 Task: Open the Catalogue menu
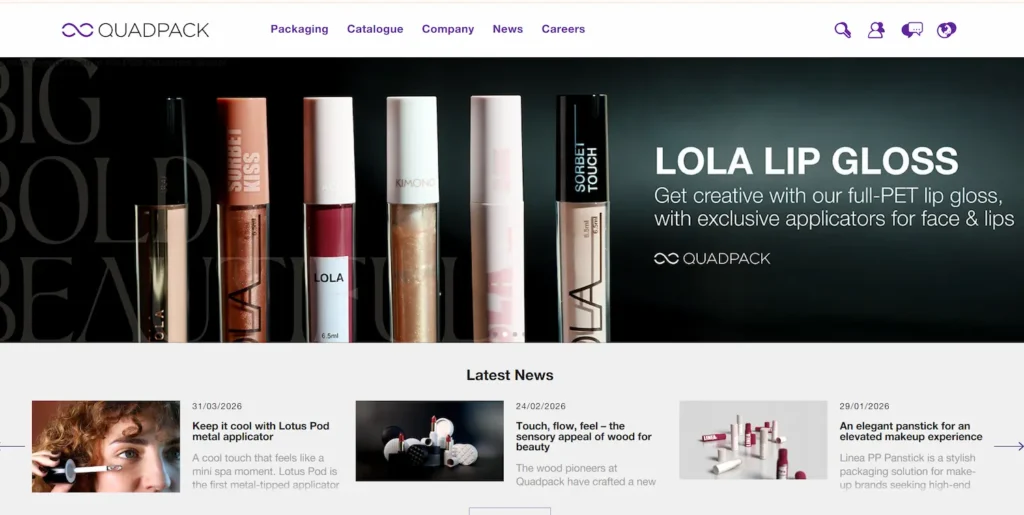(375, 29)
